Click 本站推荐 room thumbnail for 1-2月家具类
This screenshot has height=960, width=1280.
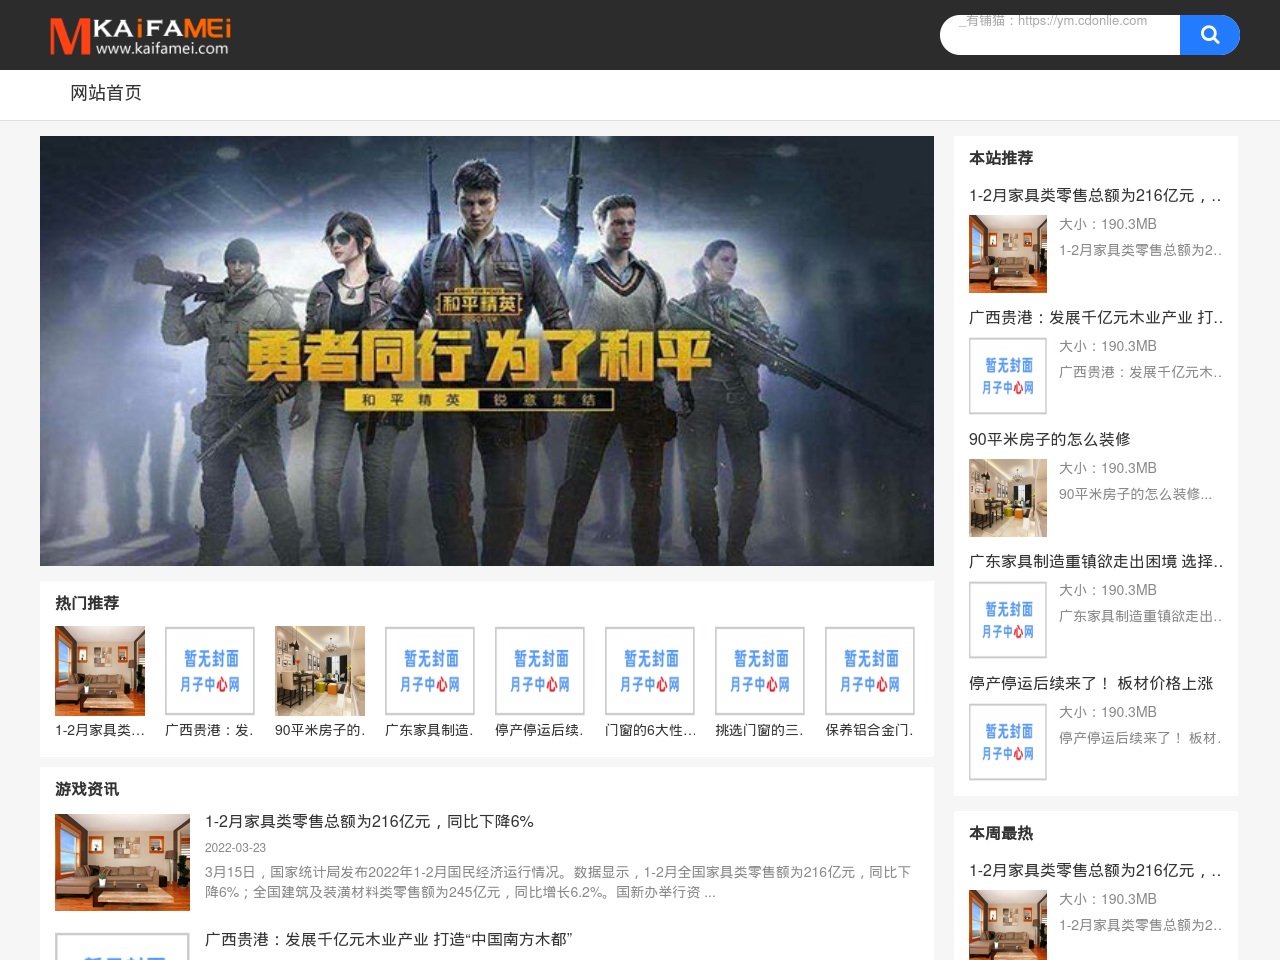pos(1008,254)
